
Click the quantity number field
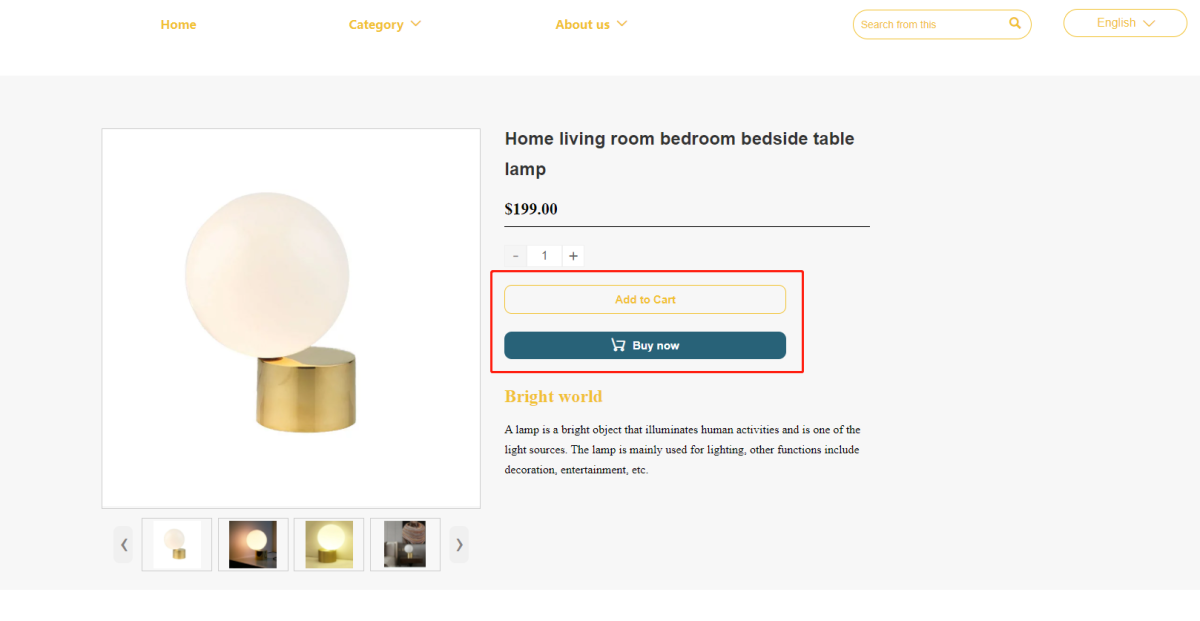[544, 256]
